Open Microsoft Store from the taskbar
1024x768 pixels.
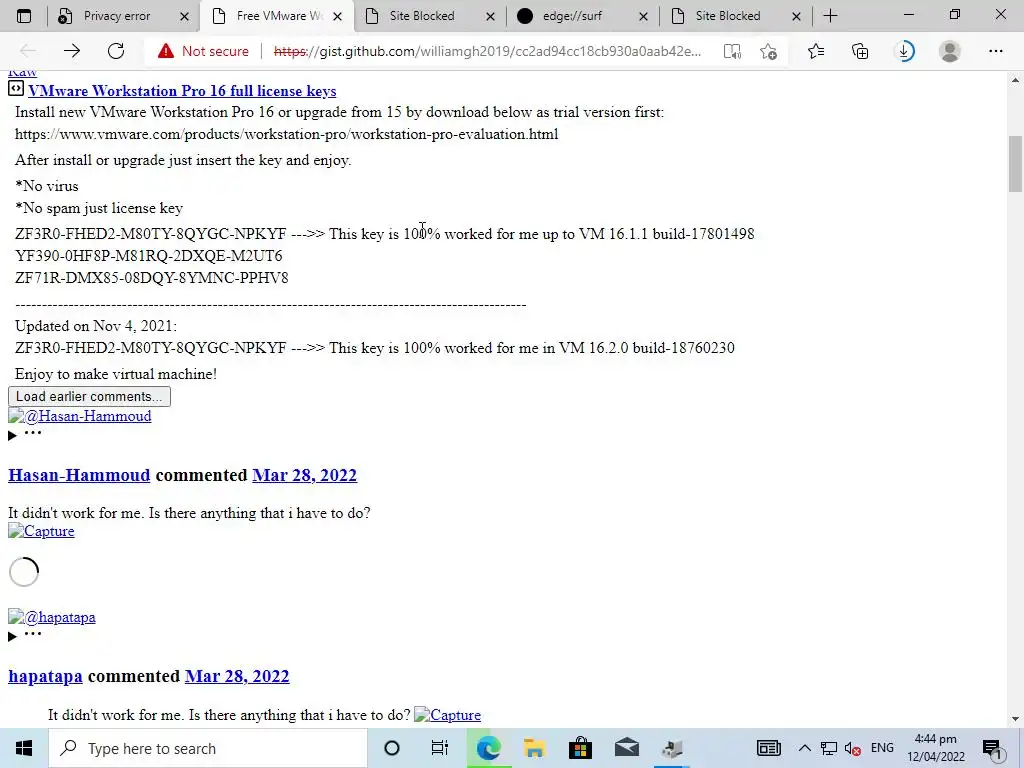[x=580, y=748]
